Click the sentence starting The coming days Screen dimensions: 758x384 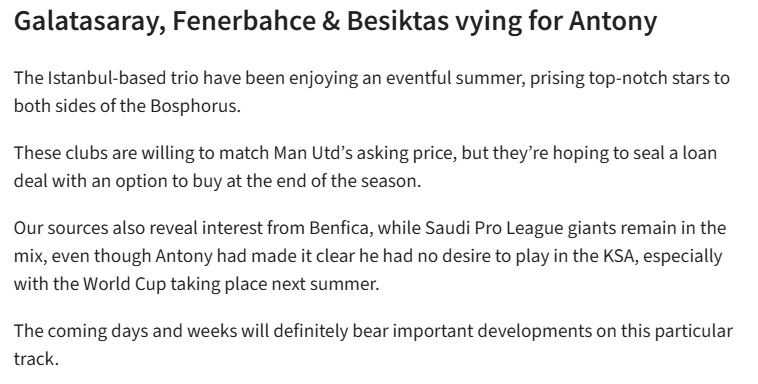pos(373,345)
